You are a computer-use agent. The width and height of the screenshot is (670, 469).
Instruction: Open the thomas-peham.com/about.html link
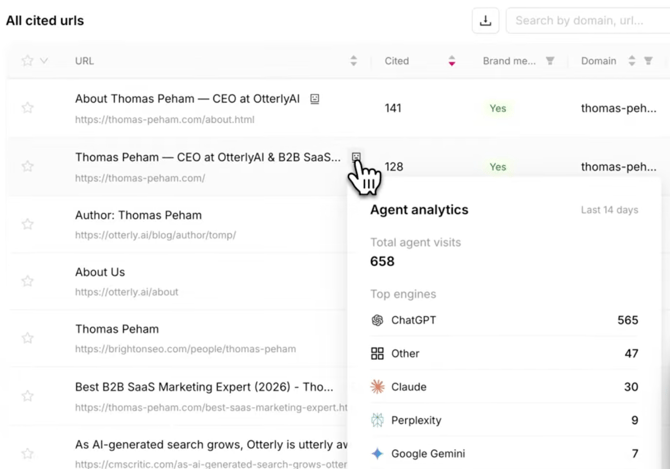tap(165, 120)
